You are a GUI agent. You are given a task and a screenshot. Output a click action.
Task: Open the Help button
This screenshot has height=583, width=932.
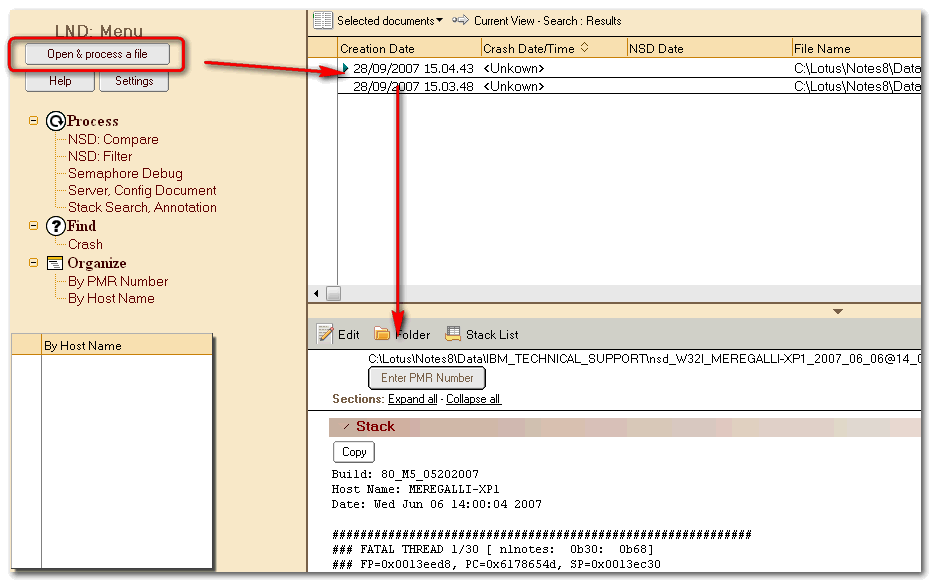point(60,81)
